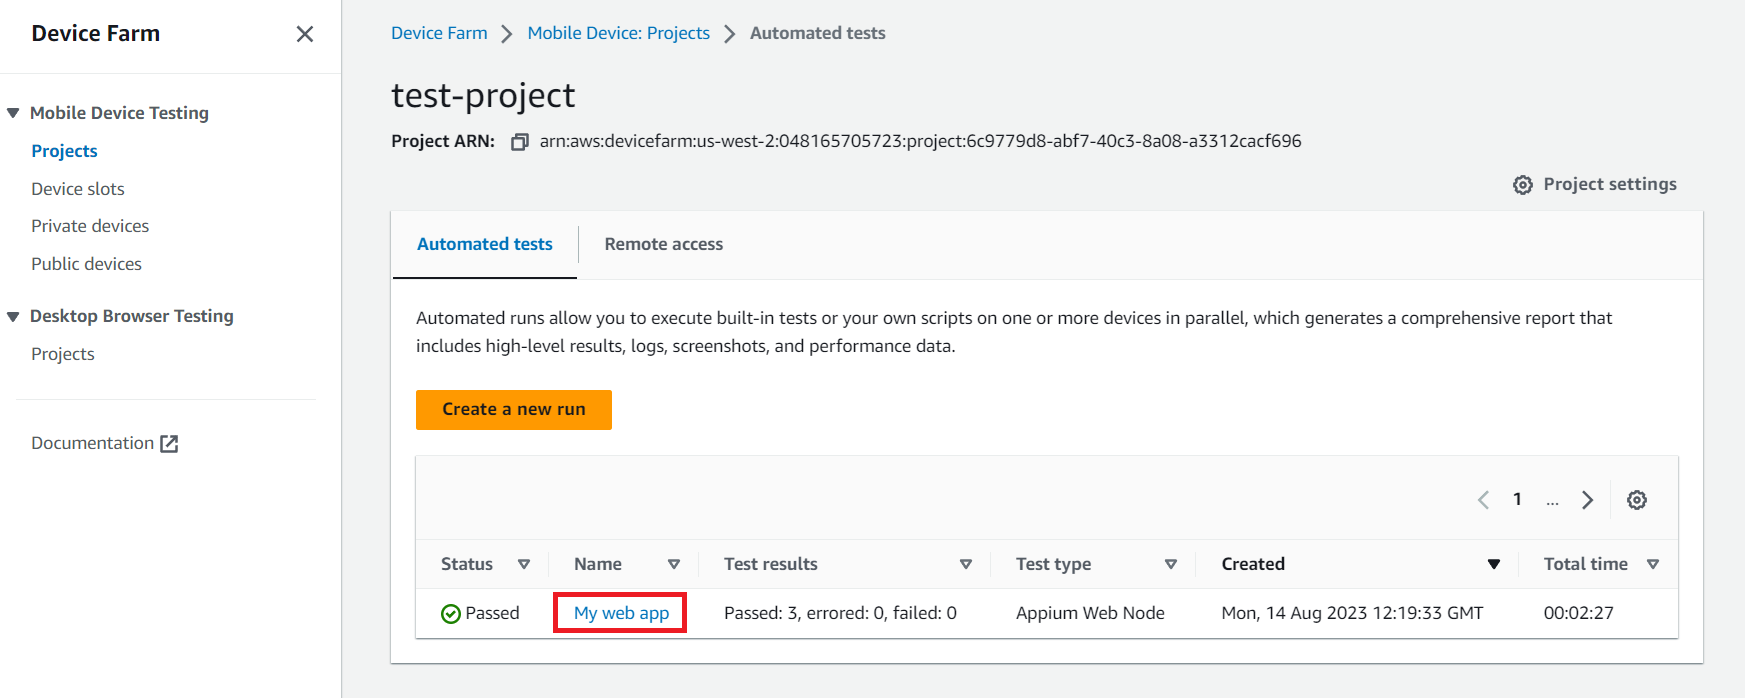The image size is (1745, 698).
Task: Navigate to Device Farm breadcrumb
Action: [x=439, y=33]
